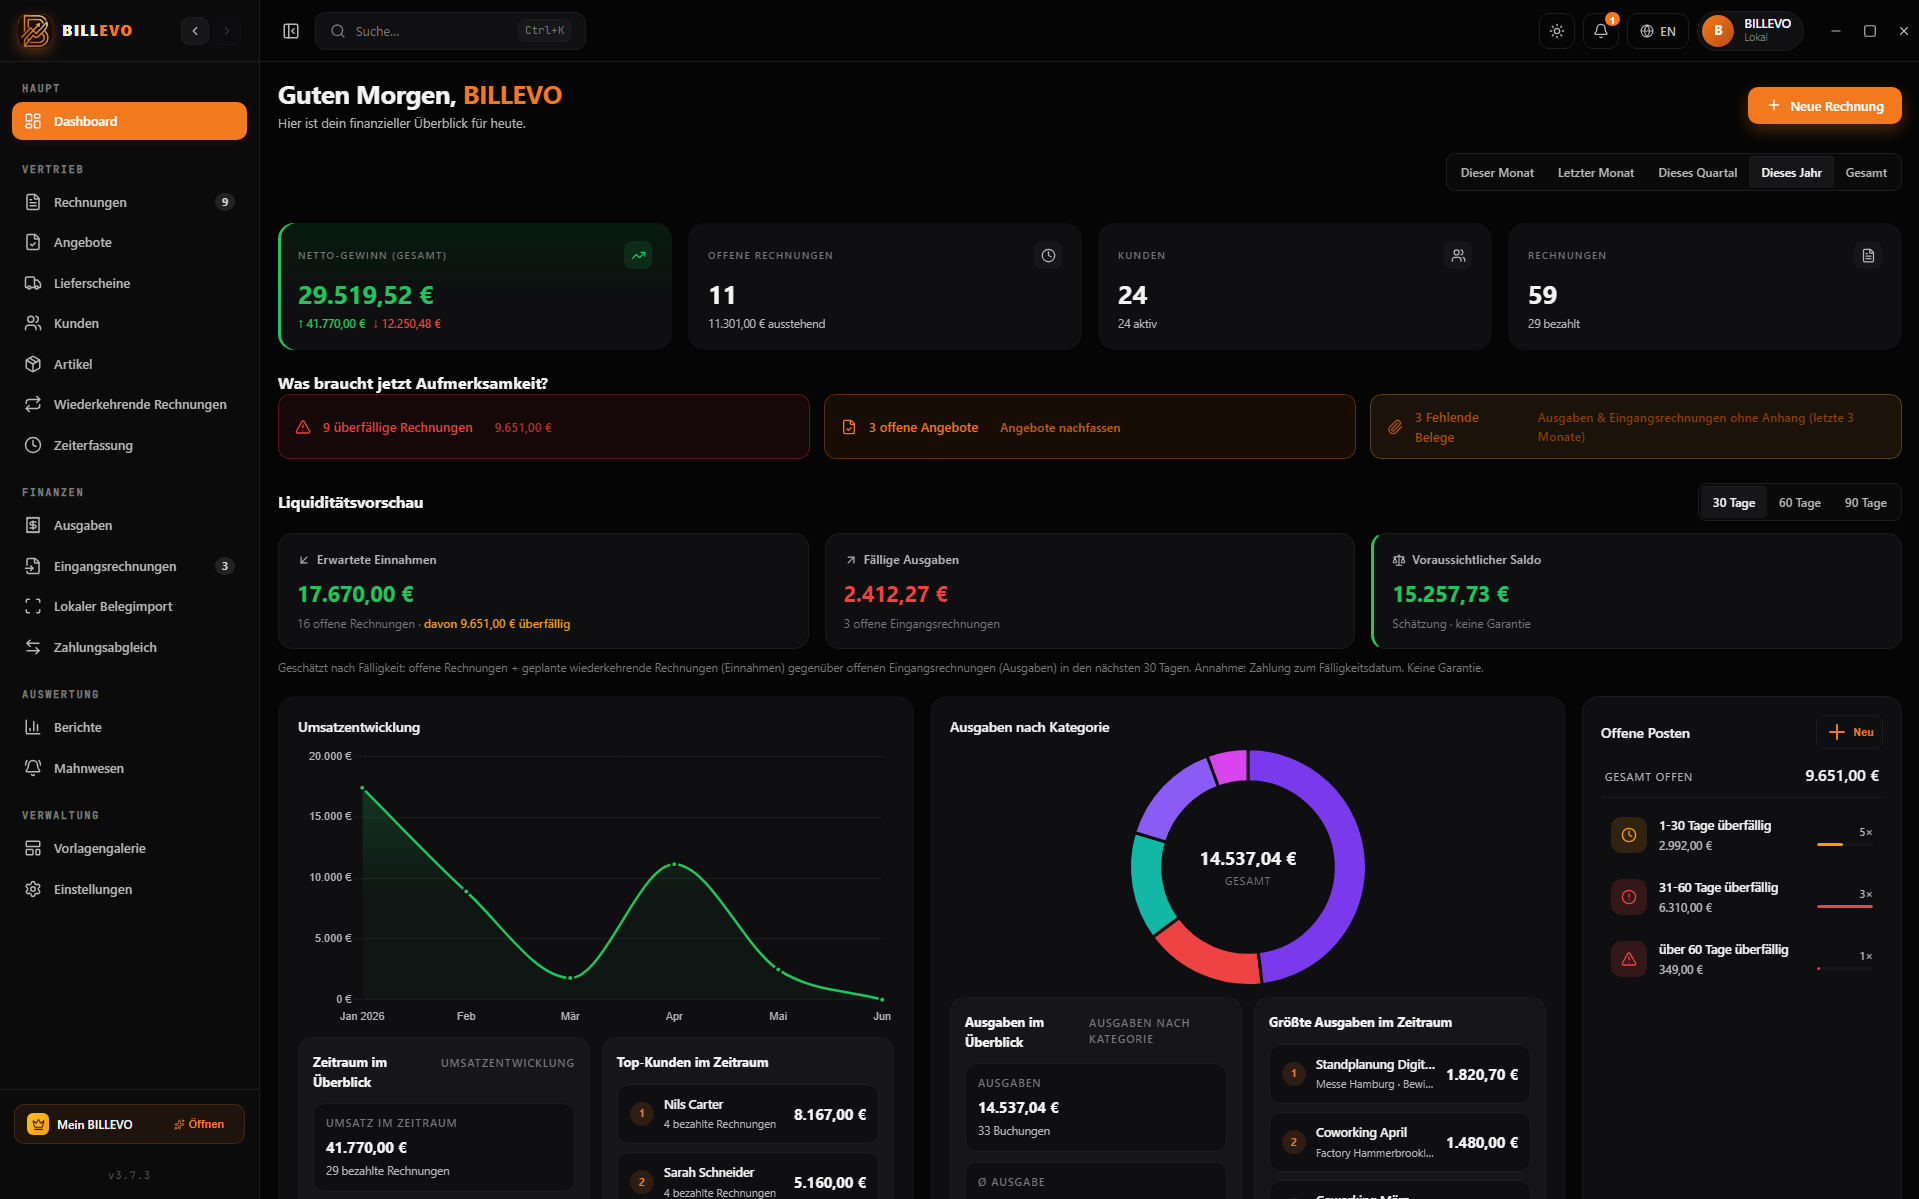Click the 1-30 Tage progress bar

point(1844,844)
